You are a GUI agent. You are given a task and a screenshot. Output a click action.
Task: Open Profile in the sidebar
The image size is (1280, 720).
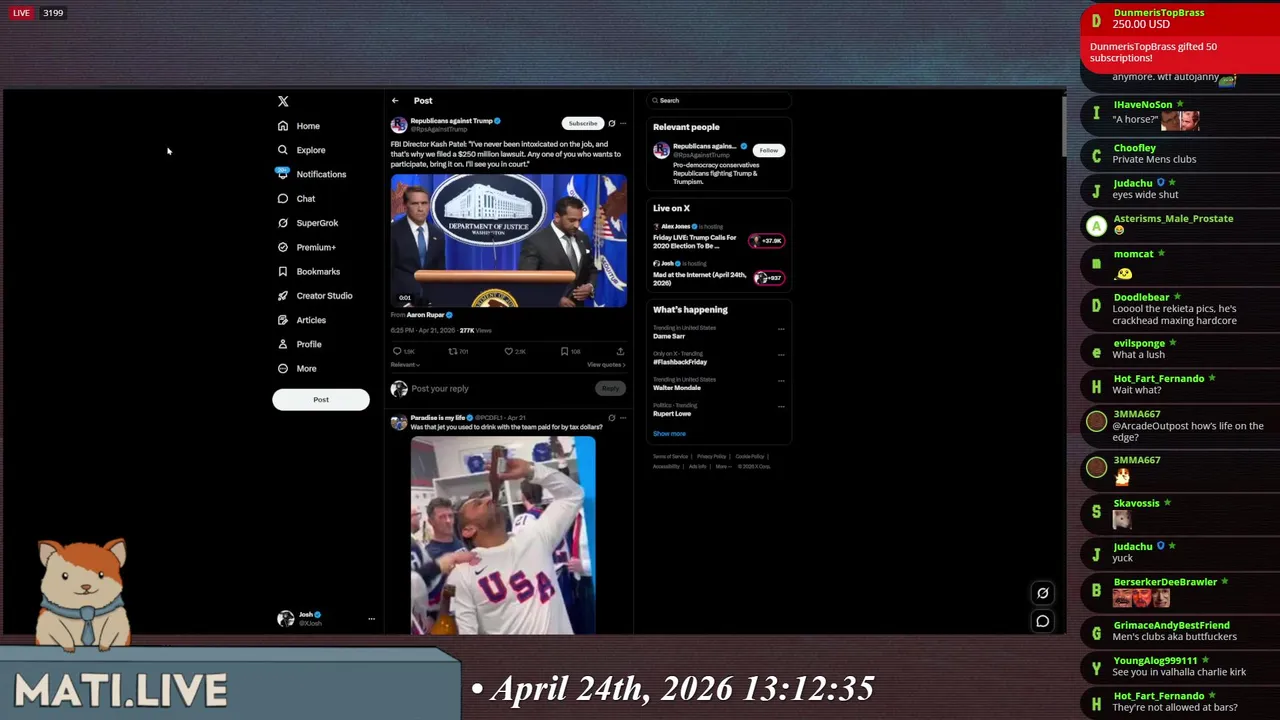(x=299, y=344)
